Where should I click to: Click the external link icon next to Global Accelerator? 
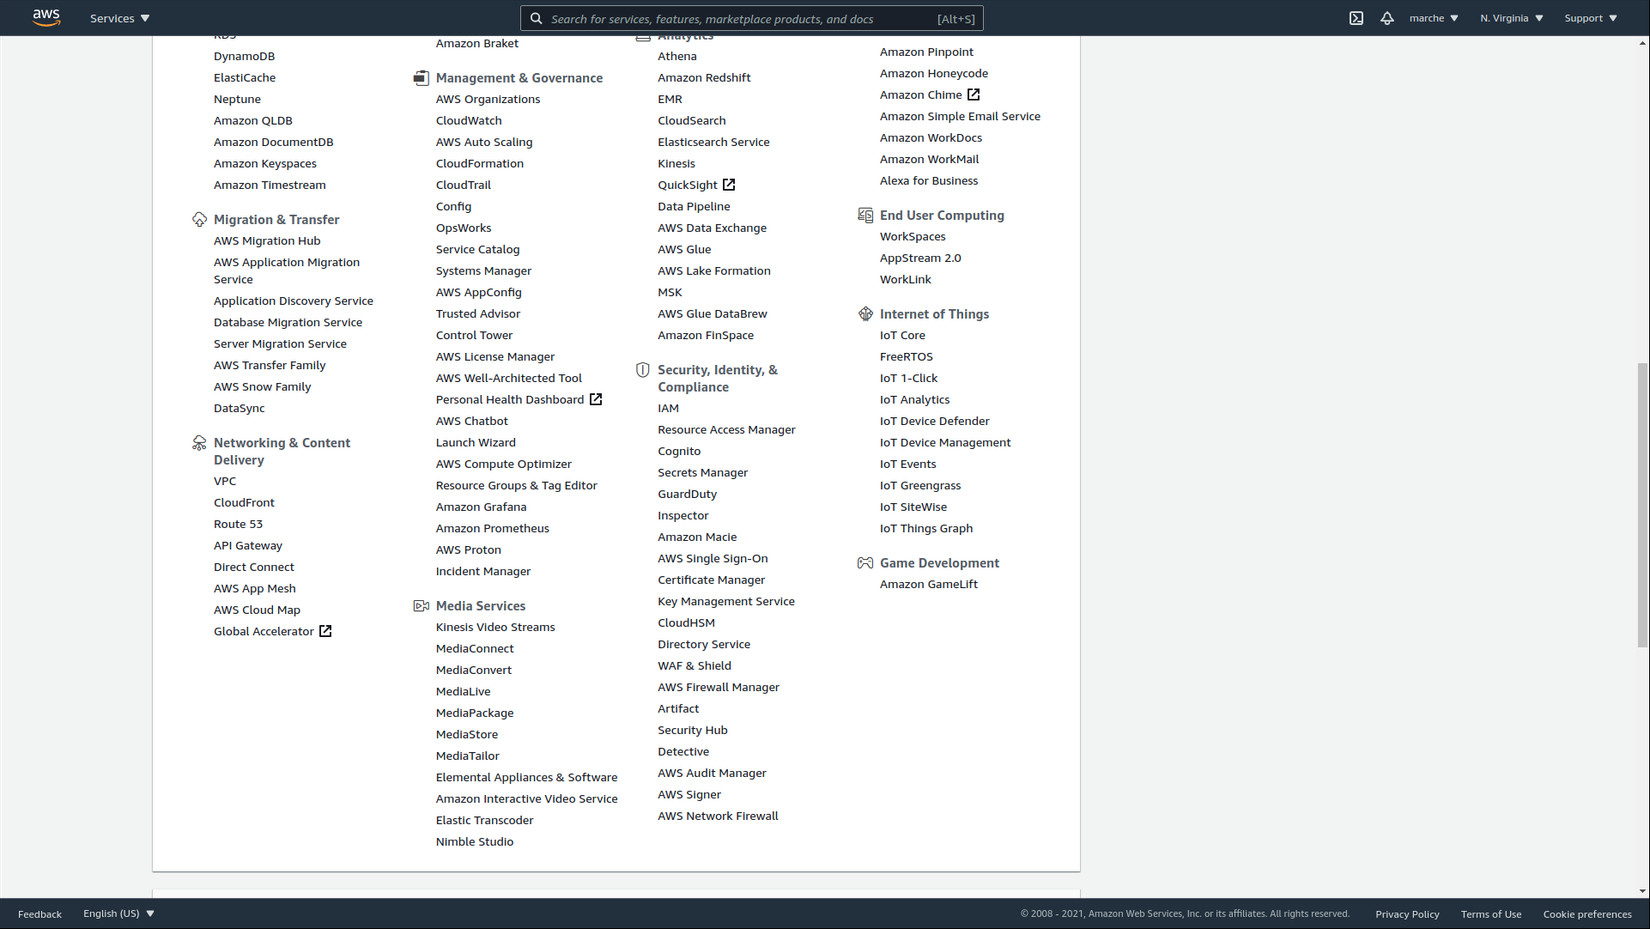pos(325,631)
